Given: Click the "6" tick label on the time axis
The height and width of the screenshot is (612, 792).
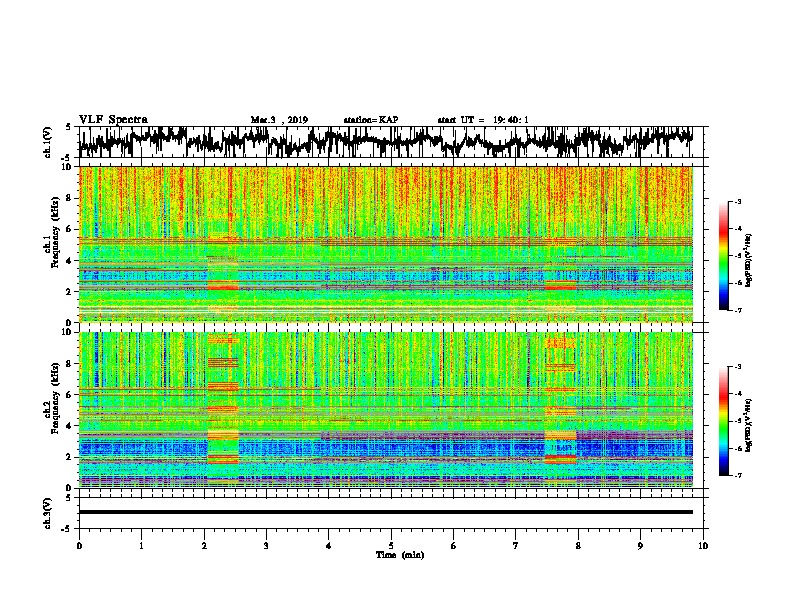Looking at the screenshot, I should (x=453, y=545).
